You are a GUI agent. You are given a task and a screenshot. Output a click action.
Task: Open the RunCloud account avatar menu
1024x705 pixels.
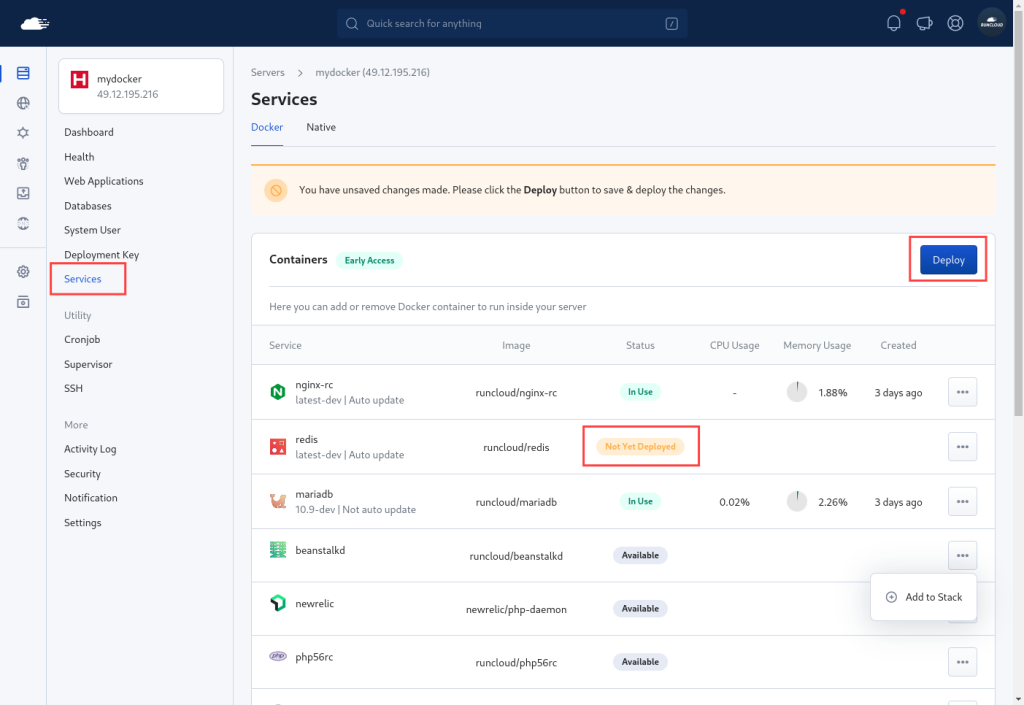click(991, 24)
